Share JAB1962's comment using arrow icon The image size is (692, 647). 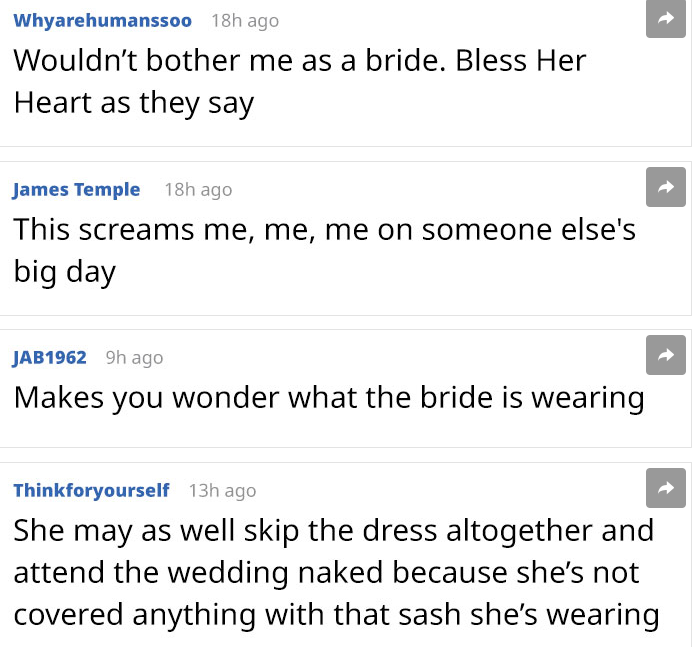[x=666, y=353]
